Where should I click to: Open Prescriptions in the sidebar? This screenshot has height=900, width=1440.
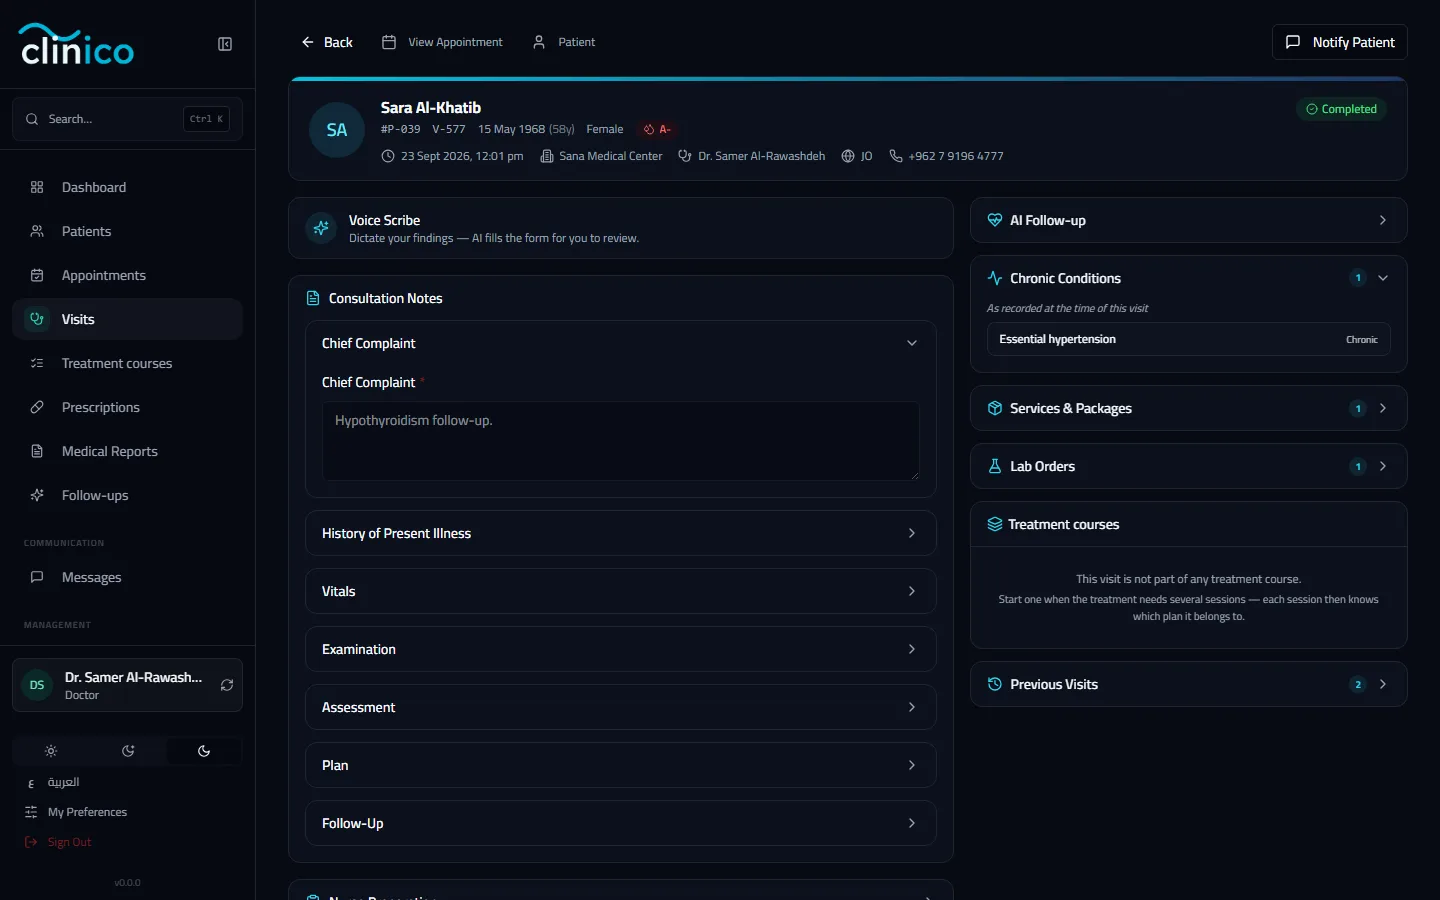pyautogui.click(x=127, y=407)
